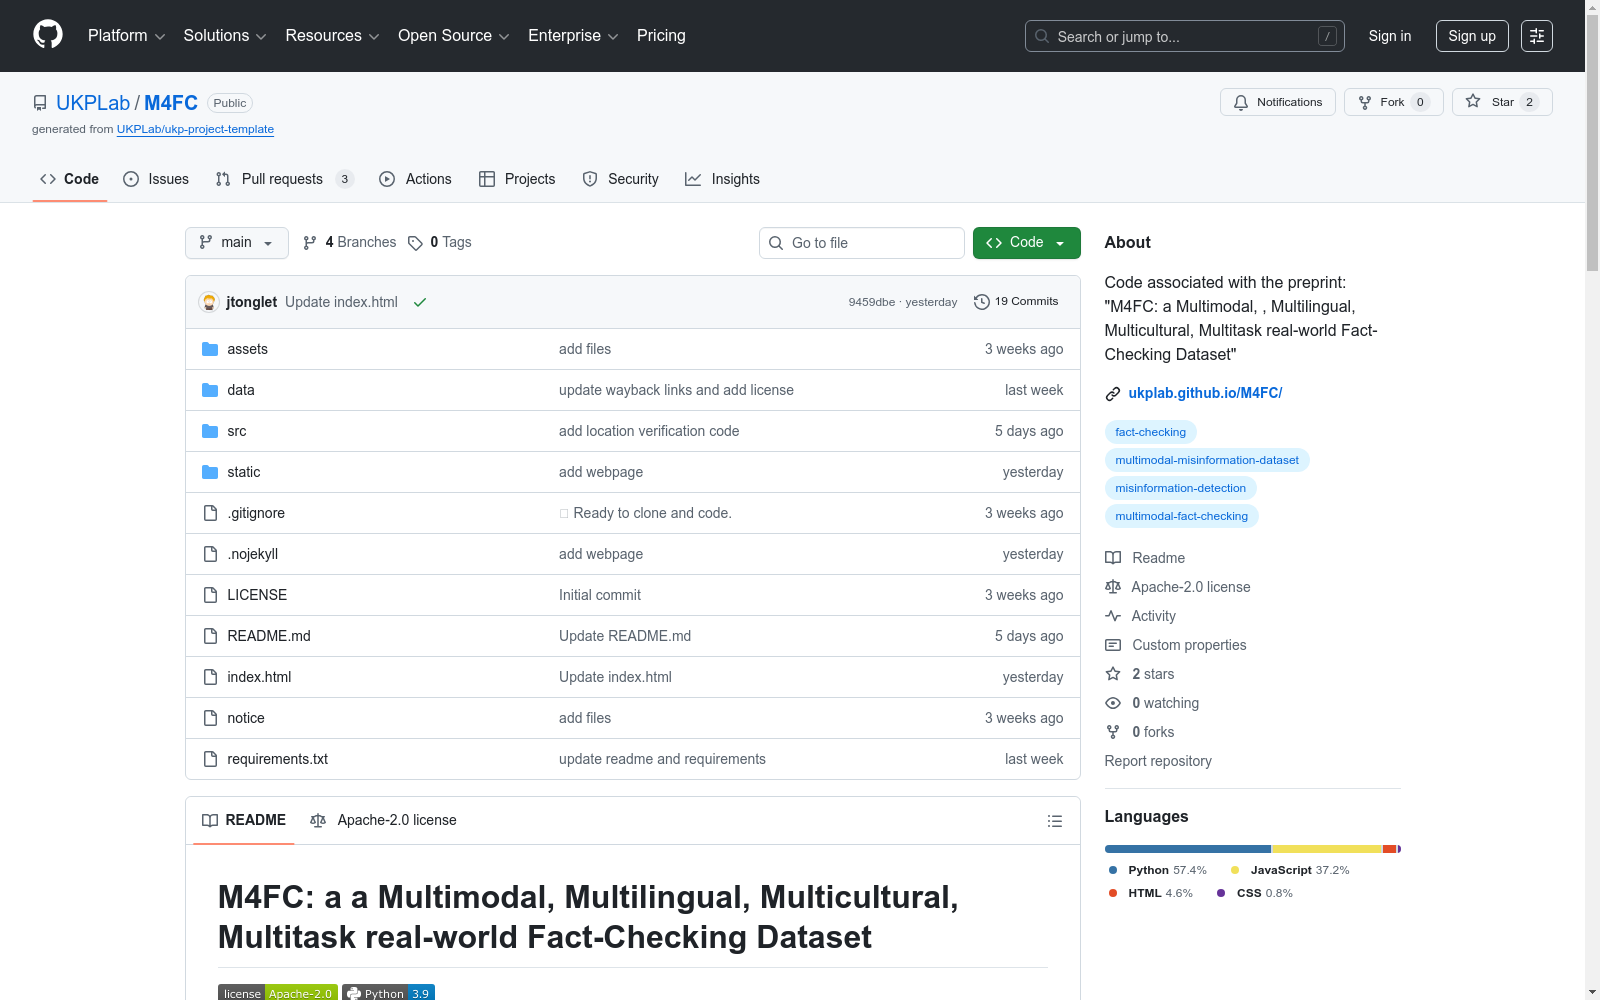1600x1000 pixels.
Task: Switch to the Projects tab
Action: 517,179
